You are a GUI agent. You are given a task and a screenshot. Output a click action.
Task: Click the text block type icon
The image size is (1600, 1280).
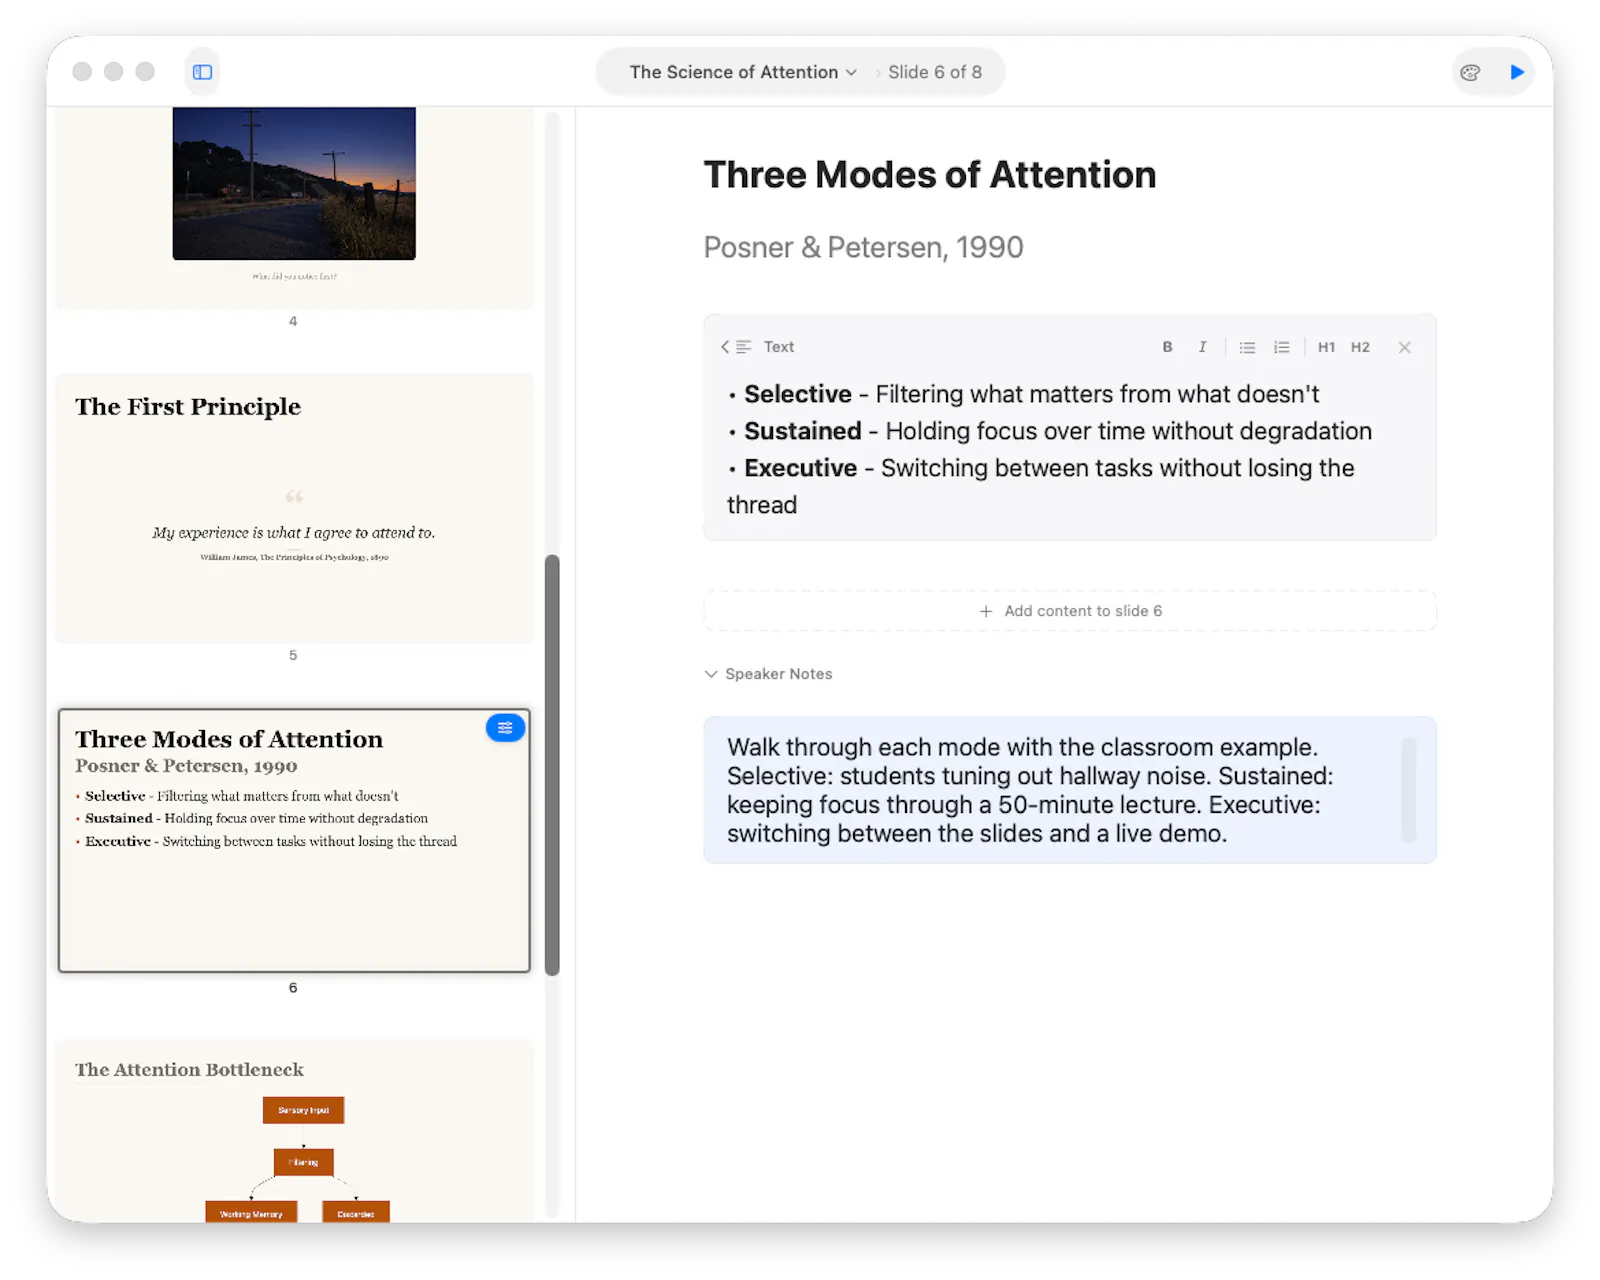pyautogui.click(x=744, y=347)
